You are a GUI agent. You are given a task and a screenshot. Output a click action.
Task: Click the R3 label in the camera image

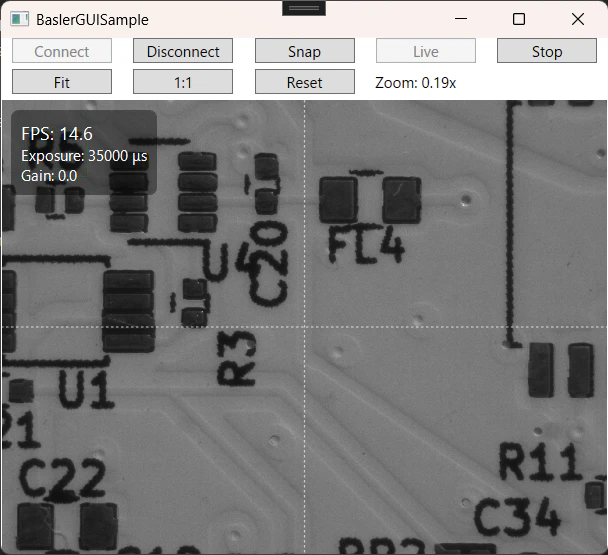[x=237, y=358]
